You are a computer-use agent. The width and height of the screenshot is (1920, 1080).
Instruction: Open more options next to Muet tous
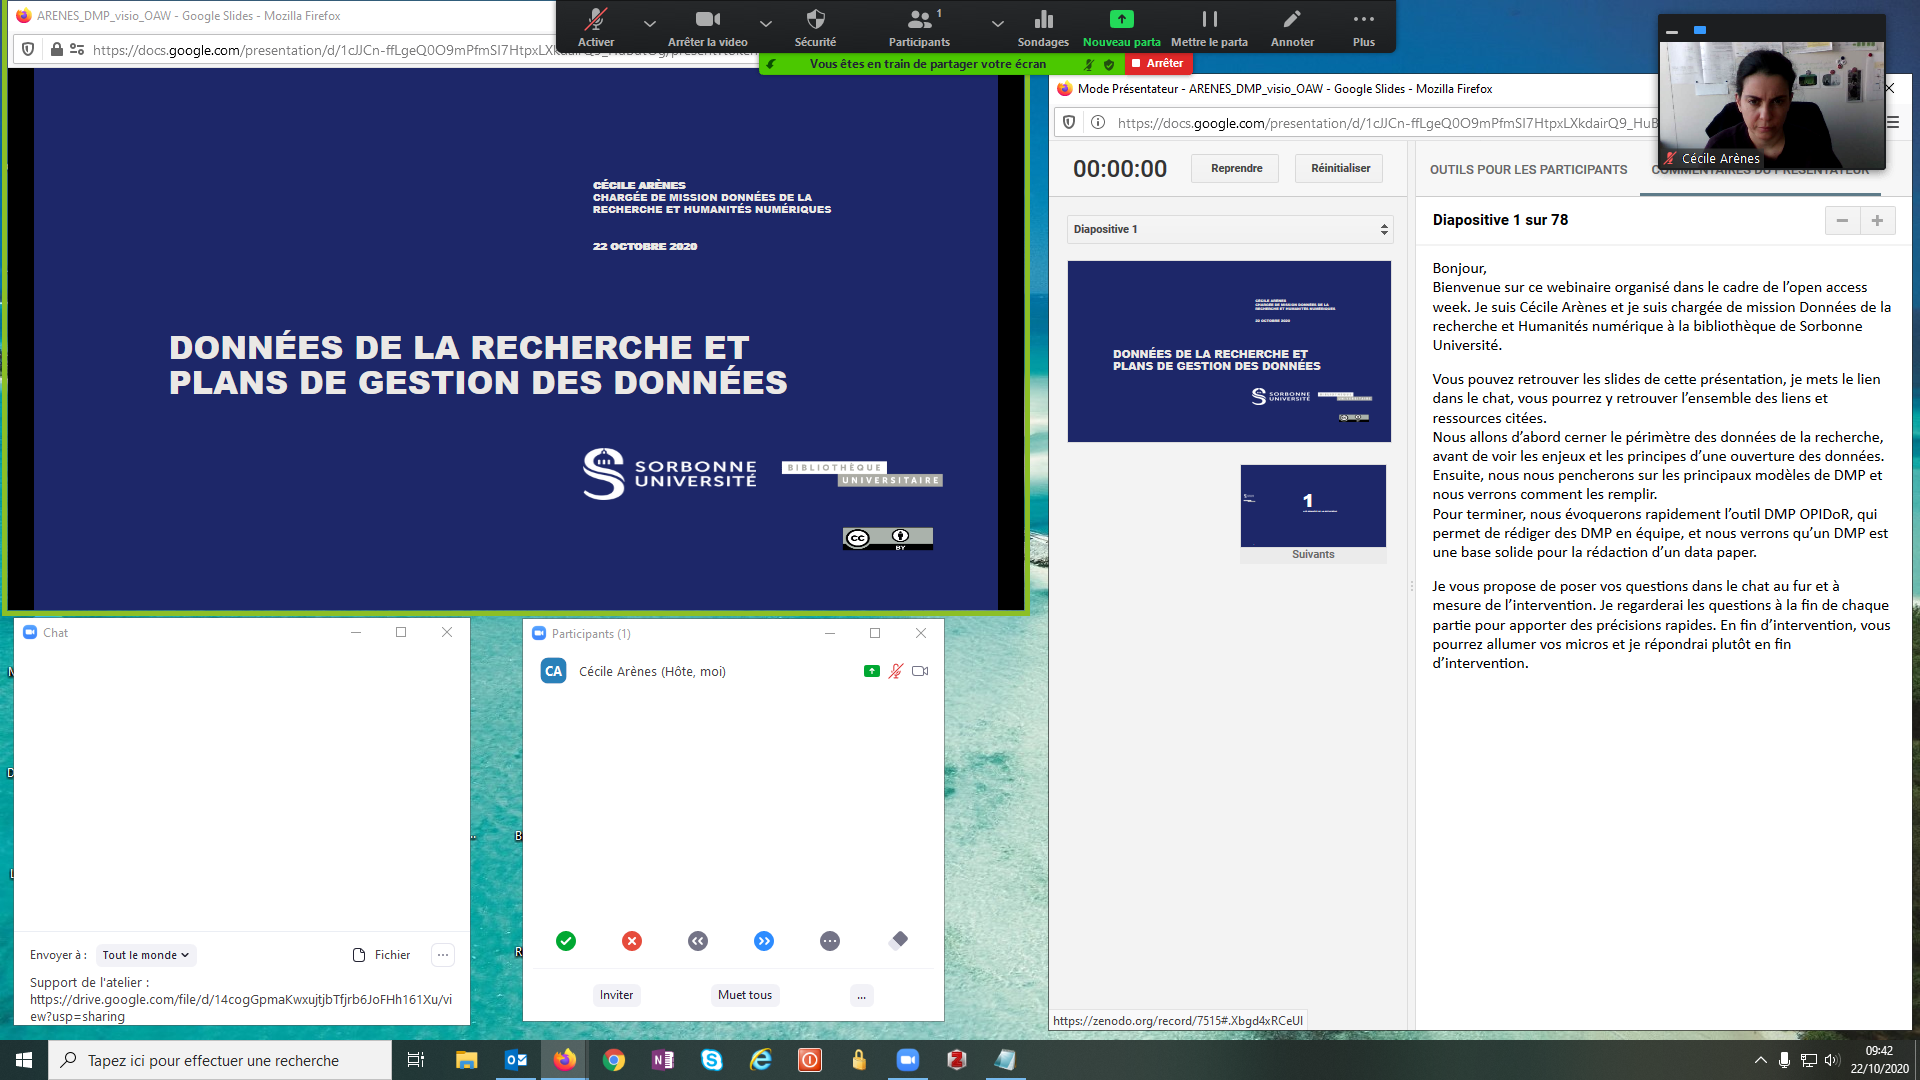pyautogui.click(x=861, y=995)
